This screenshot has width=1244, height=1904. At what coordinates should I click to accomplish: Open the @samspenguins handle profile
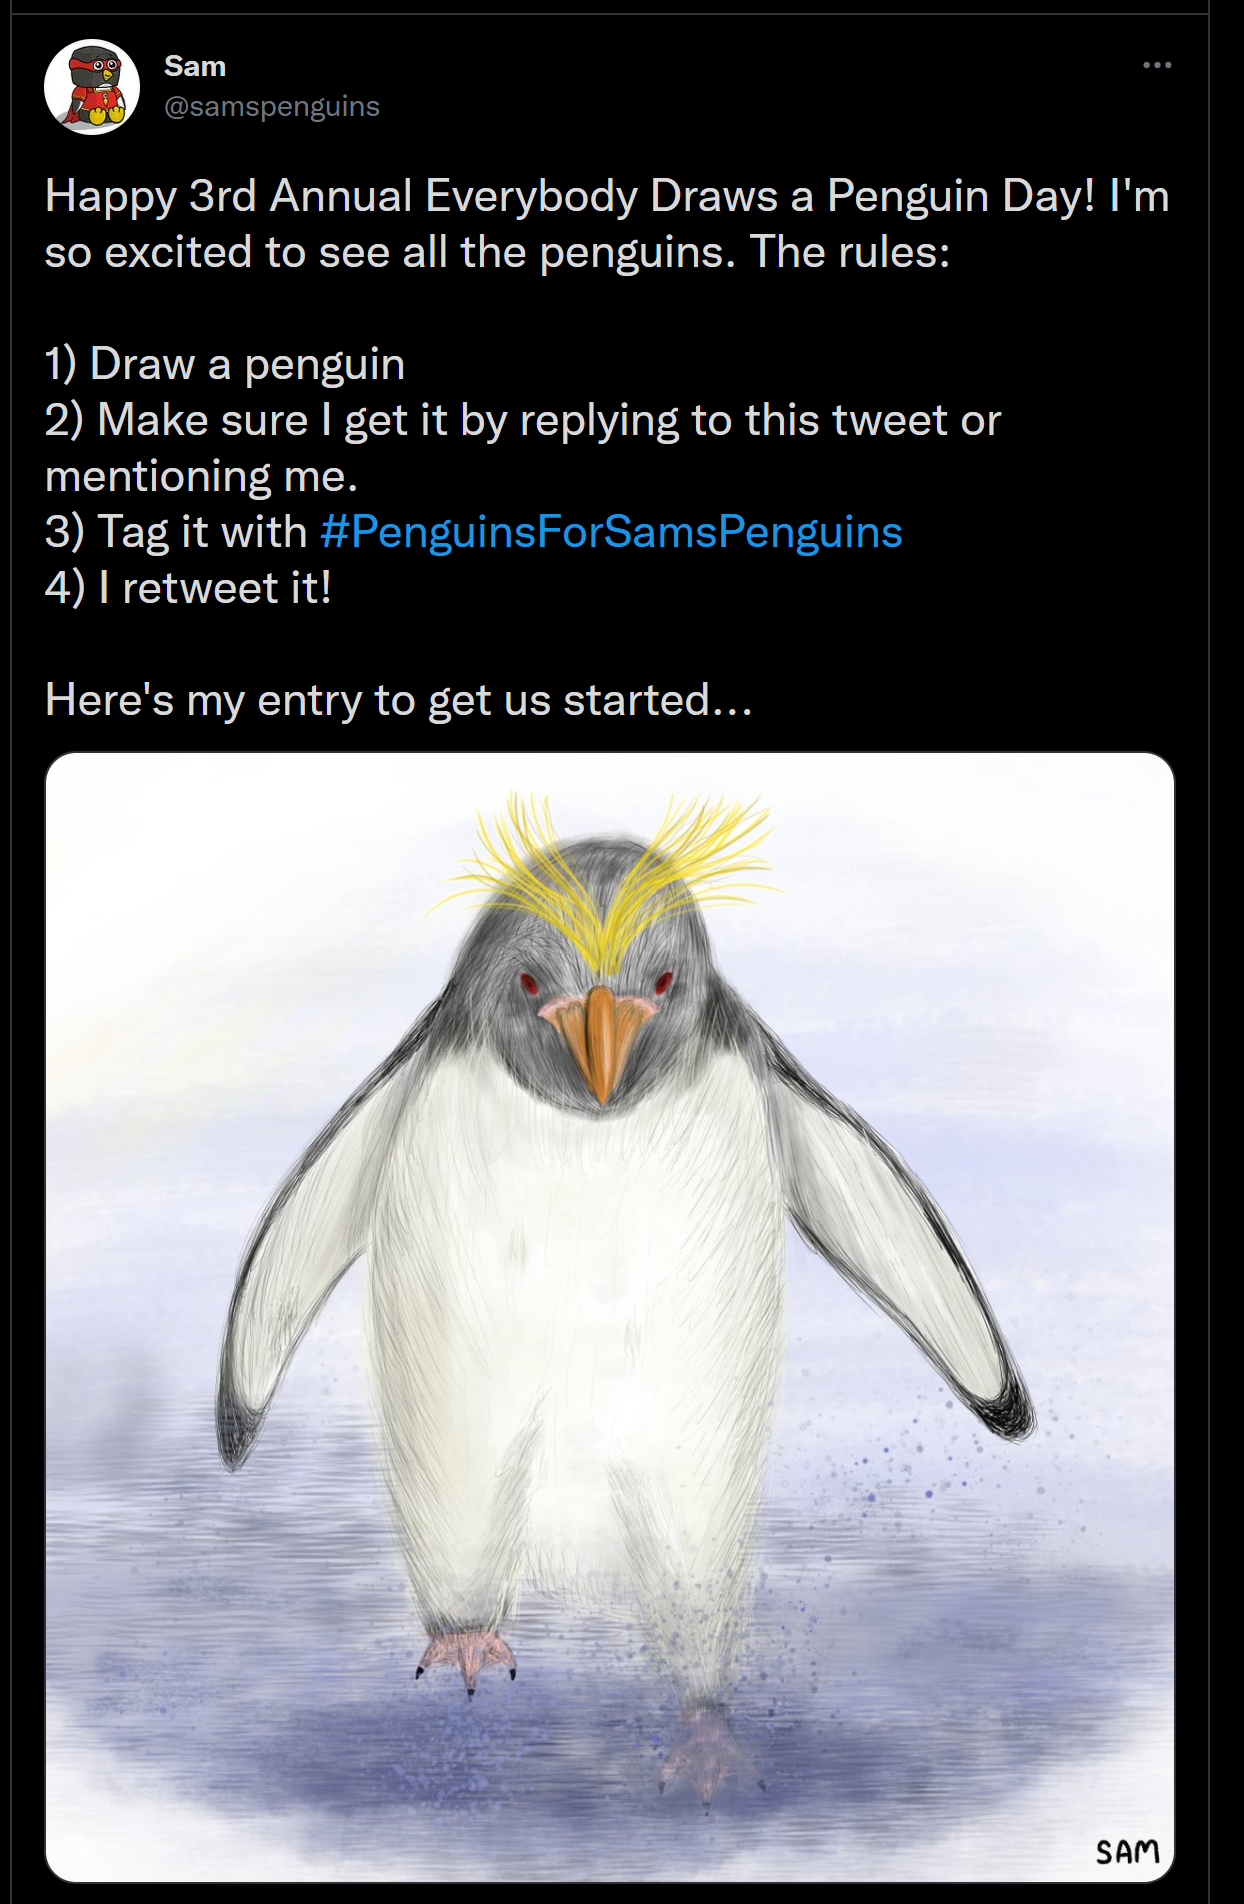click(272, 106)
